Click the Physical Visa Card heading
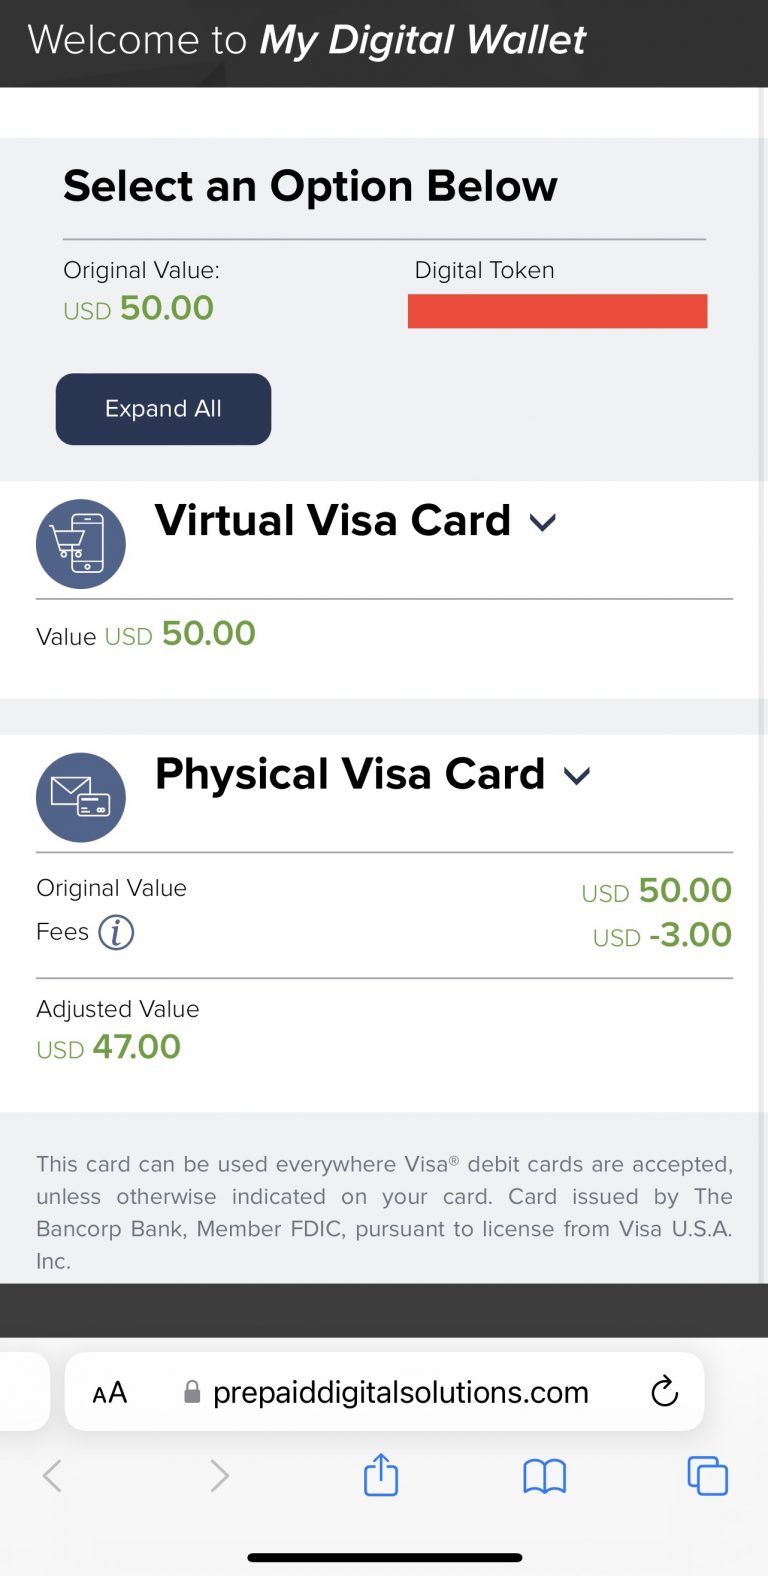Viewport: 768px width, 1576px height. coord(348,775)
